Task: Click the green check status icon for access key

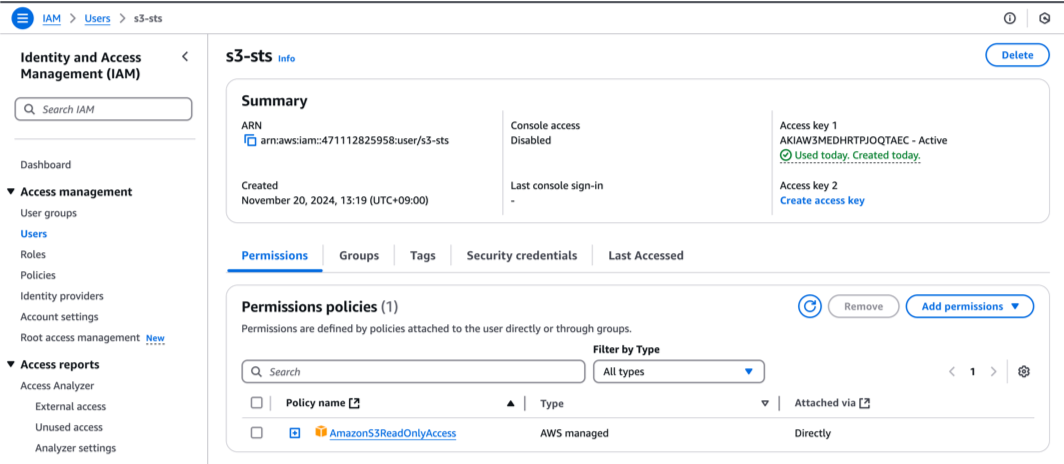Action: tap(786, 155)
